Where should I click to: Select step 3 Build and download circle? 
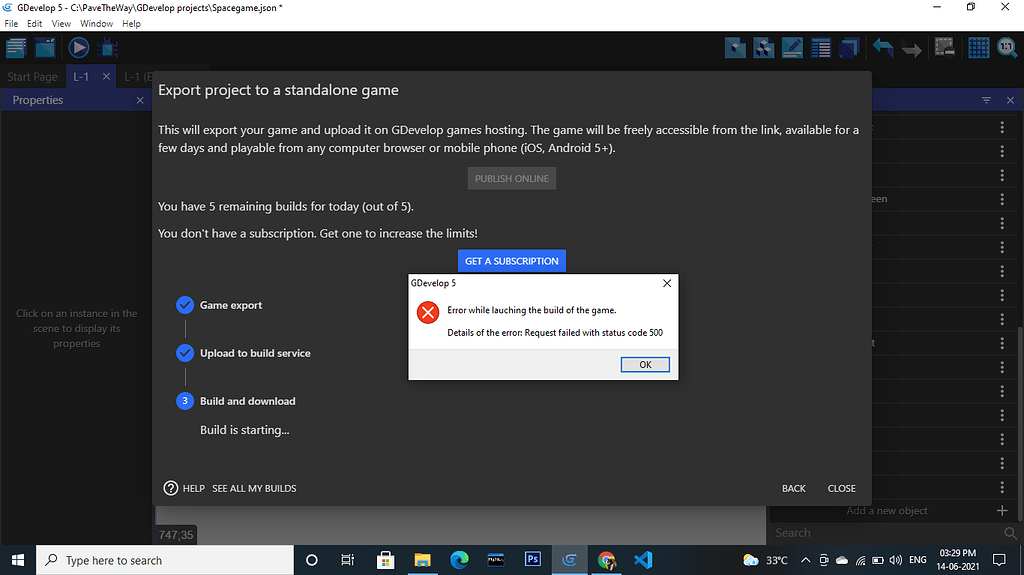[185, 401]
